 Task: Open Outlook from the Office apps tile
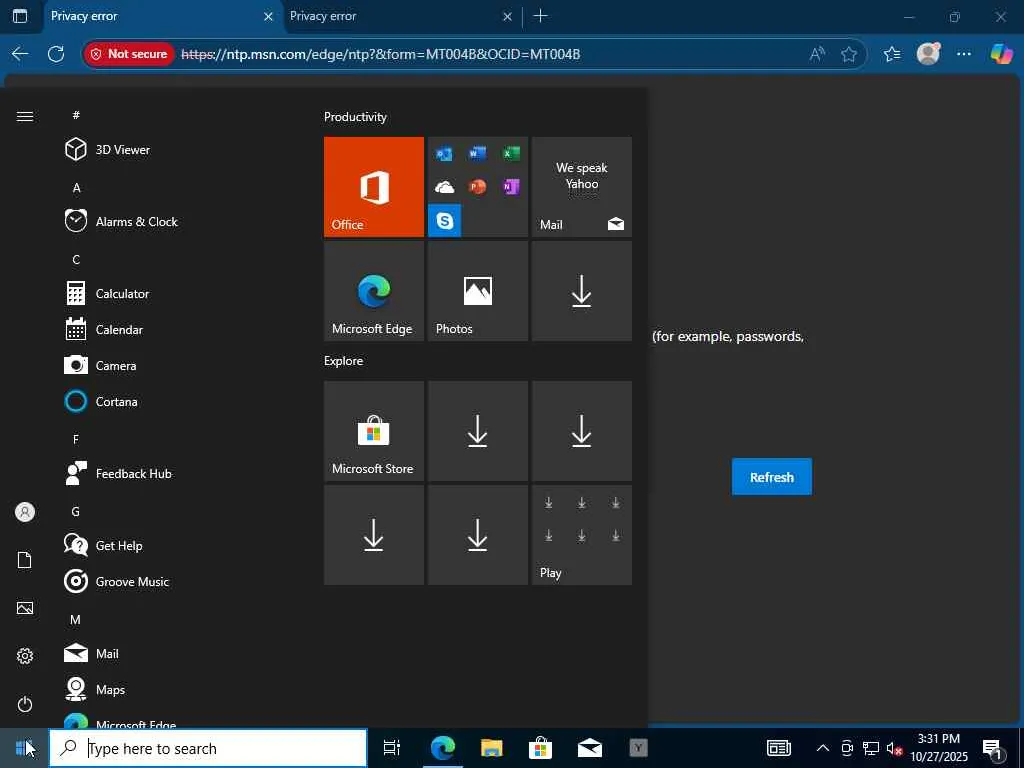click(x=444, y=154)
